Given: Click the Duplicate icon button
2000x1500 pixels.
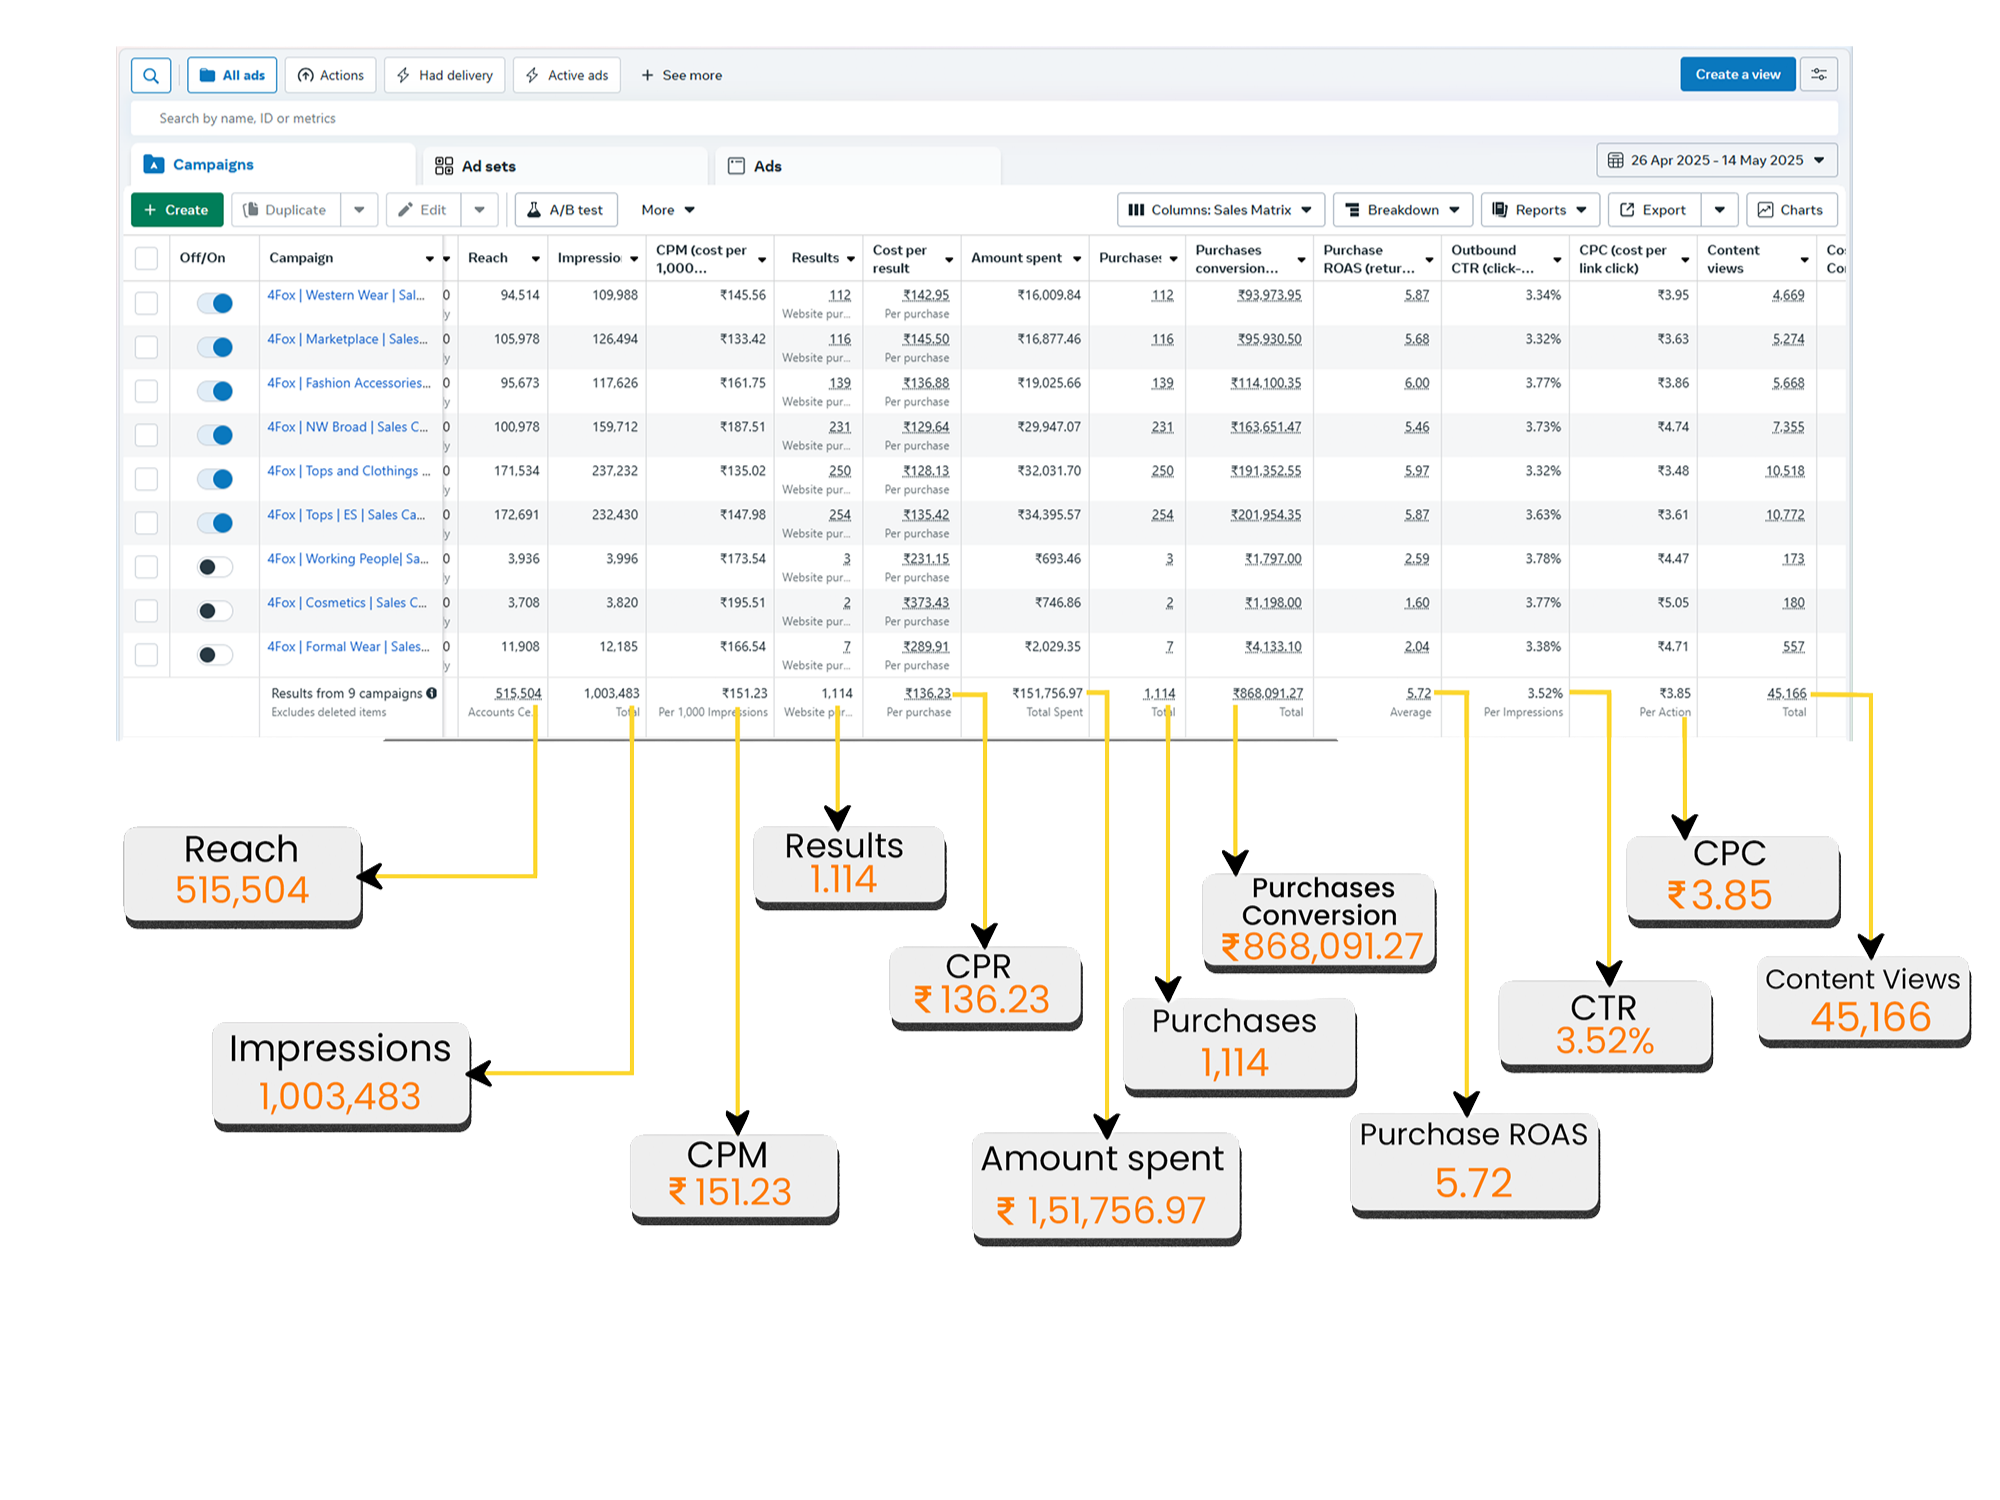Looking at the screenshot, I should [x=285, y=210].
